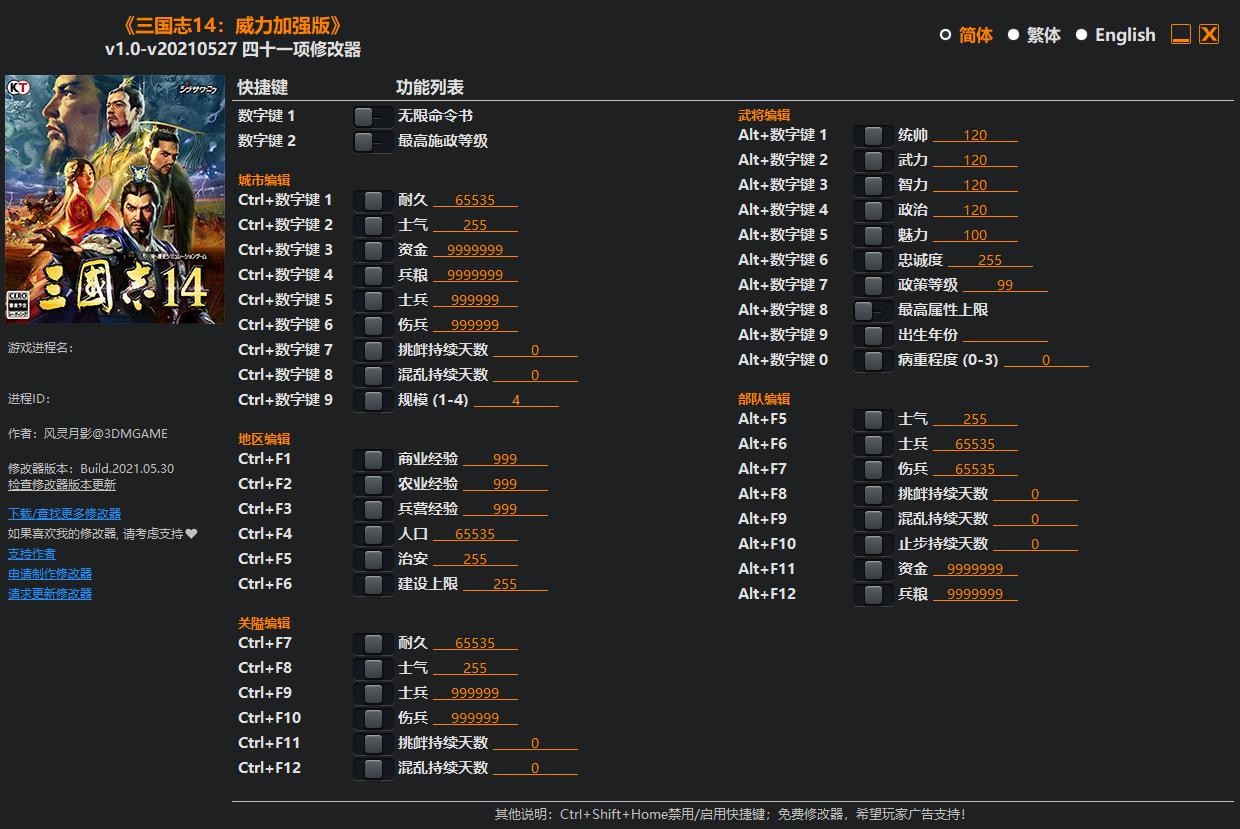This screenshot has height=829, width=1240.
Task: Toggle 无限命令书 switch
Action: coord(372,116)
